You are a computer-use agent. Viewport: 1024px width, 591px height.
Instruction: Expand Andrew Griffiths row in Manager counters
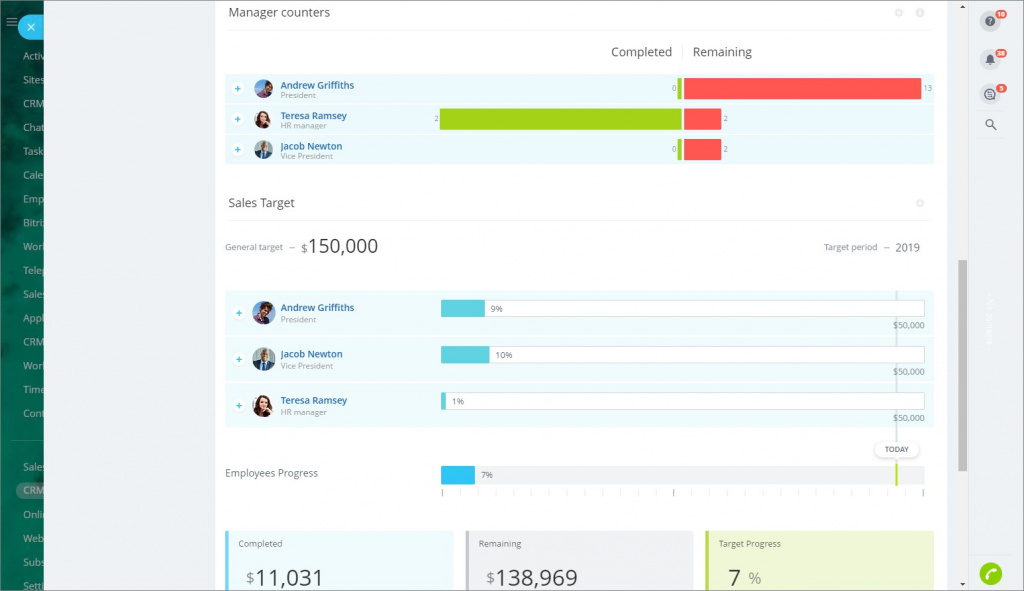point(238,89)
